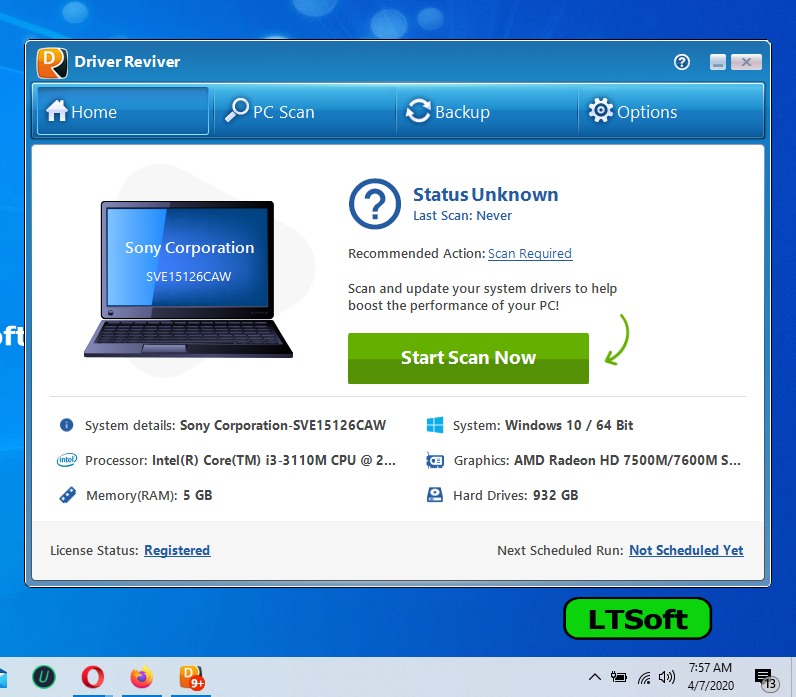The width and height of the screenshot is (796, 697).
Task: Close the Driver Reviver window
Action: [746, 62]
